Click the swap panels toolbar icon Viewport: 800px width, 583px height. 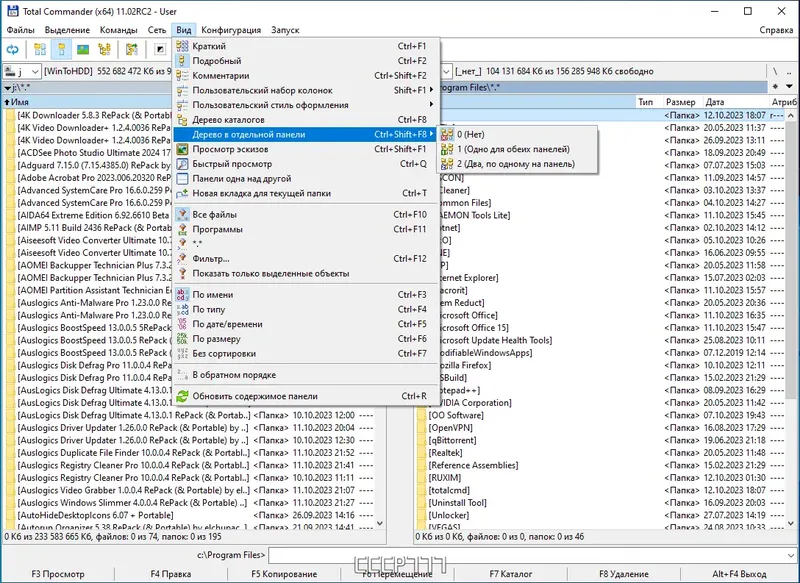pos(132,49)
